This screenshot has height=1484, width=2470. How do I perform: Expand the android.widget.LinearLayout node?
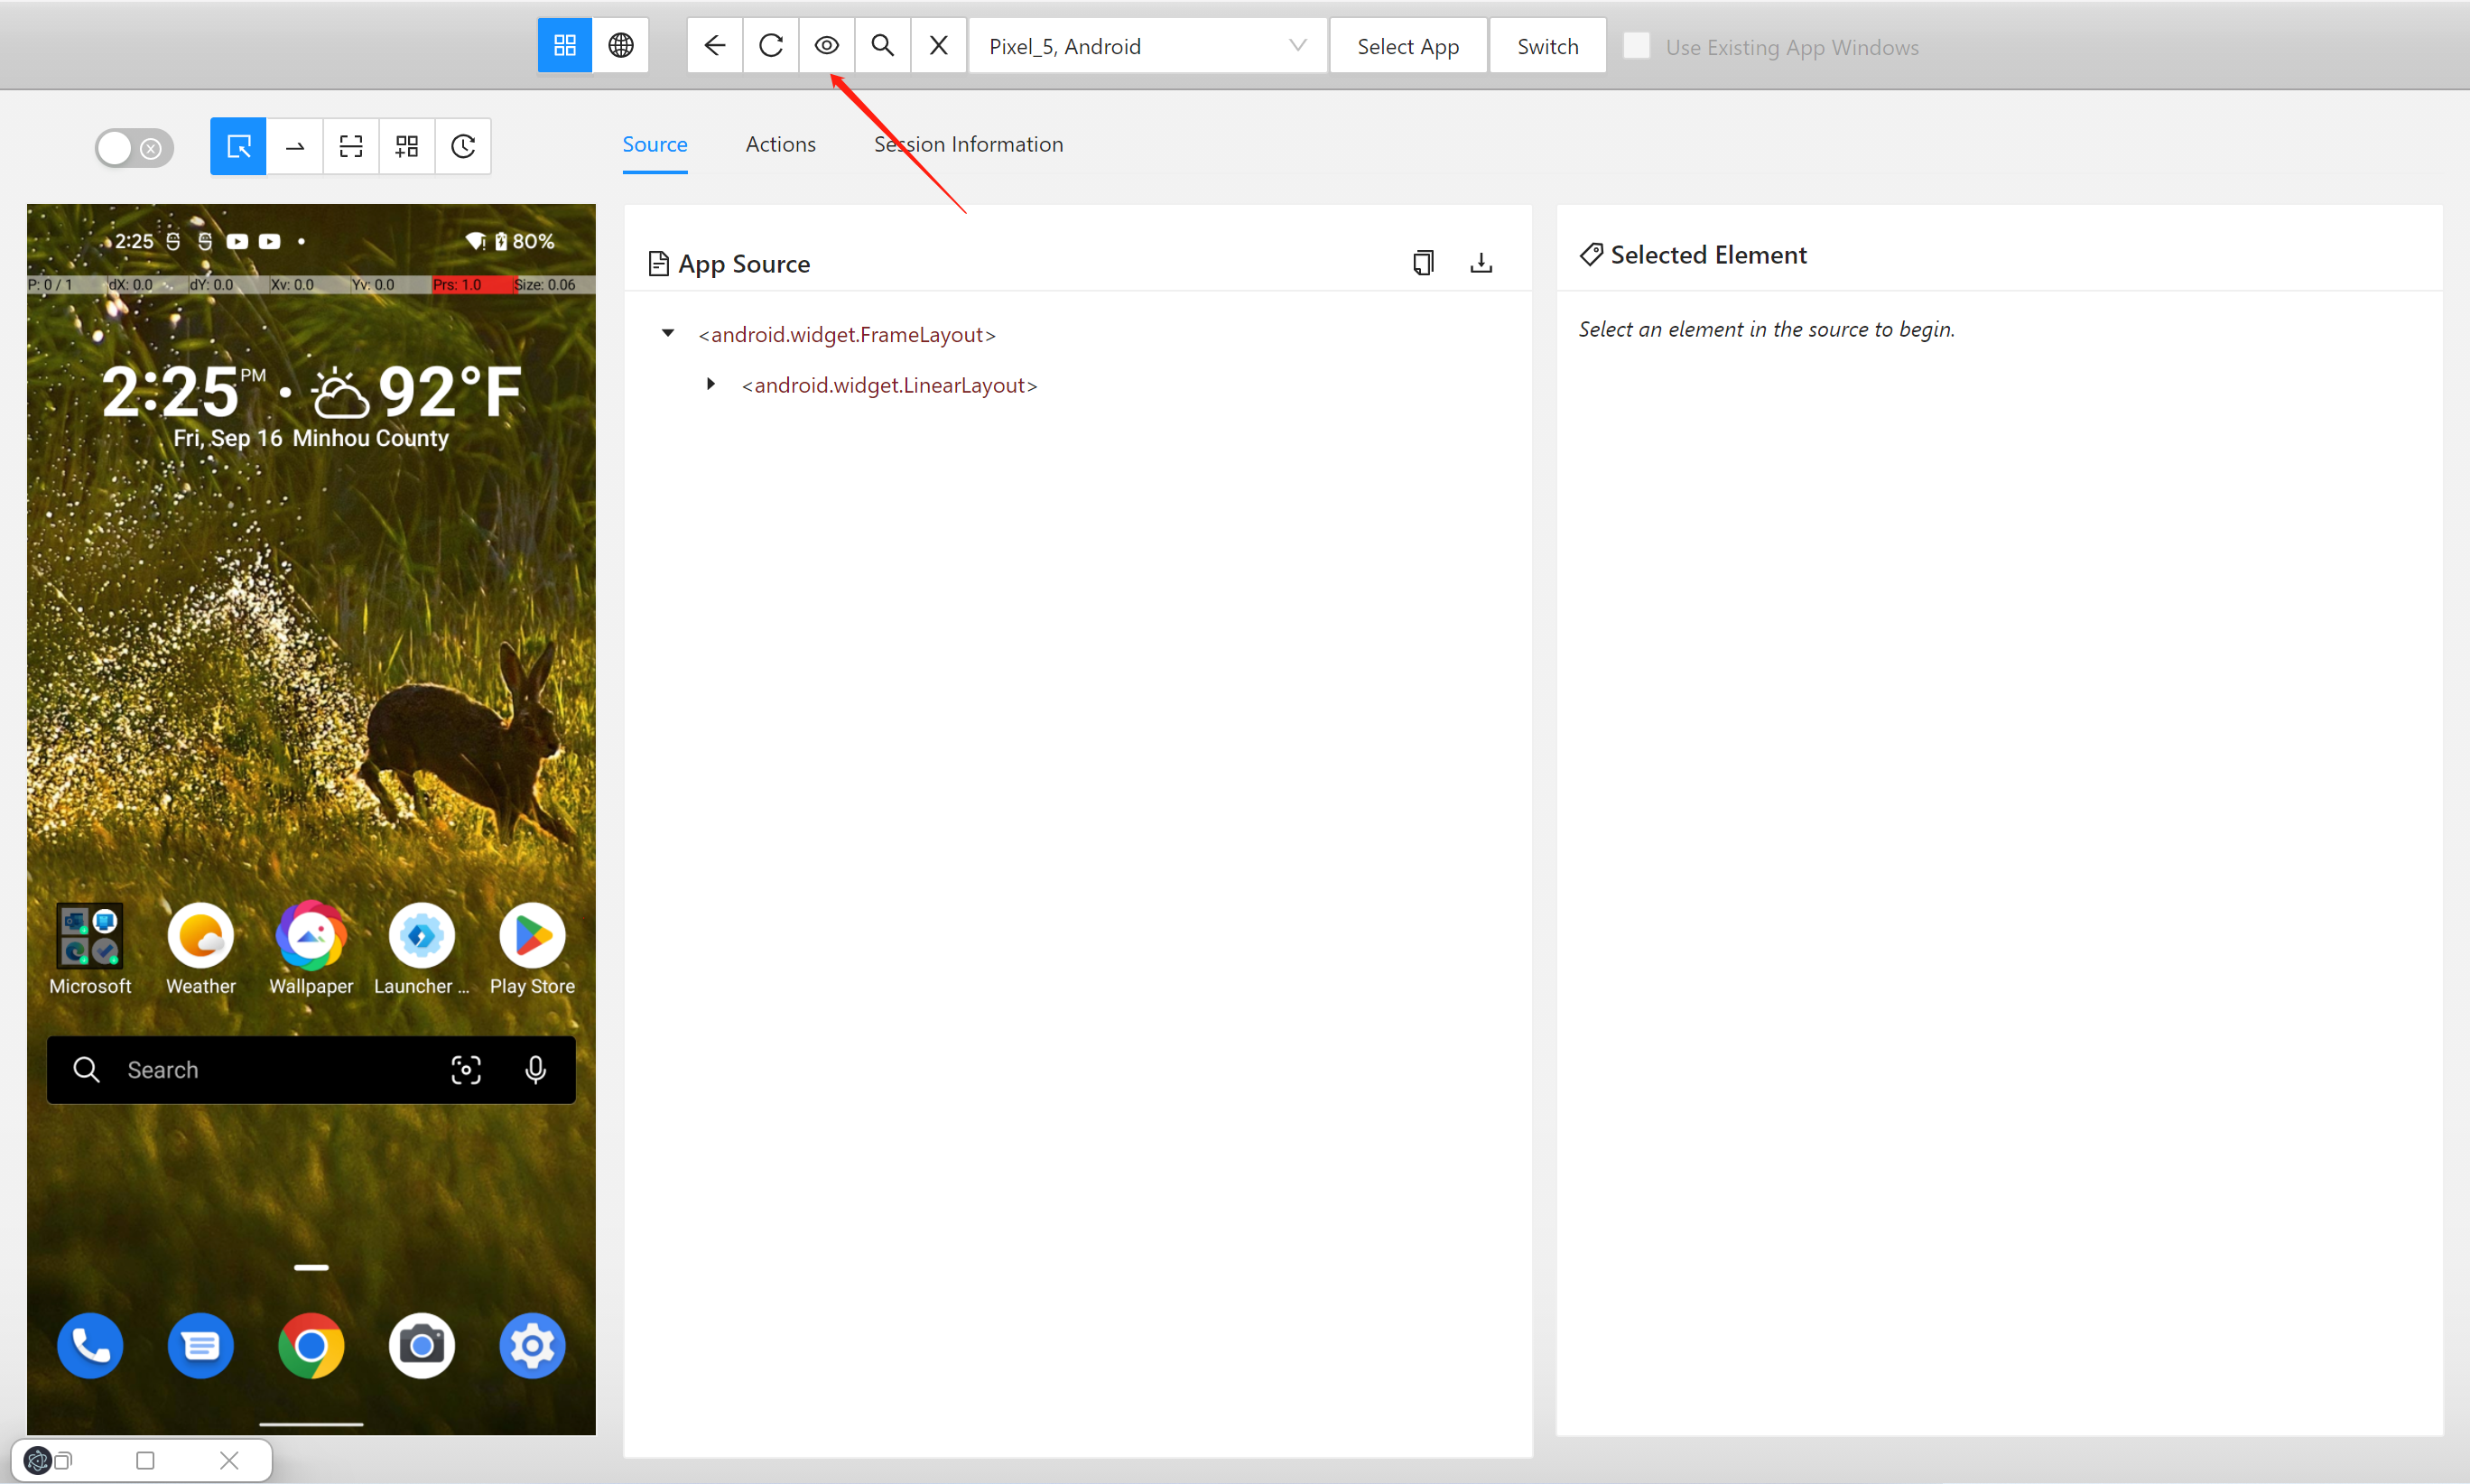711,385
